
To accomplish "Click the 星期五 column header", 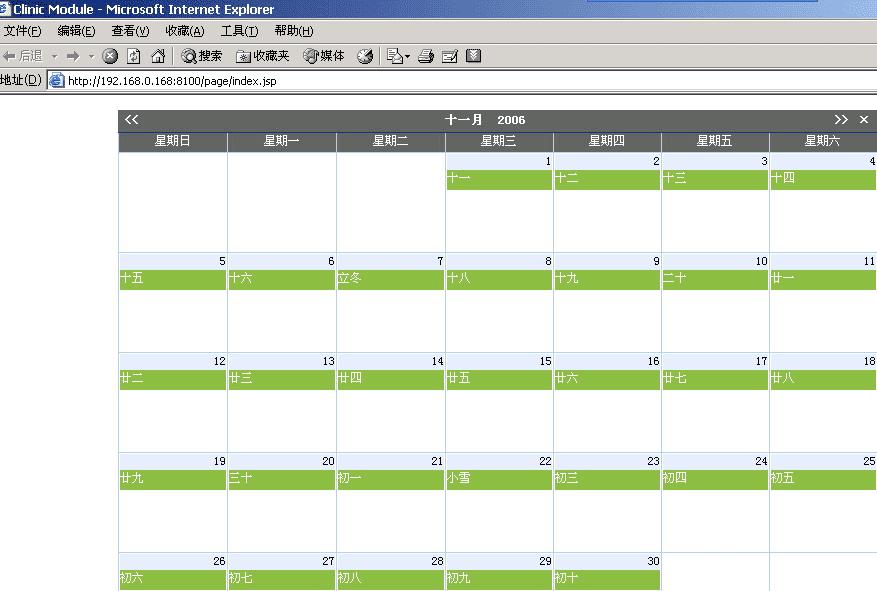I will [715, 141].
